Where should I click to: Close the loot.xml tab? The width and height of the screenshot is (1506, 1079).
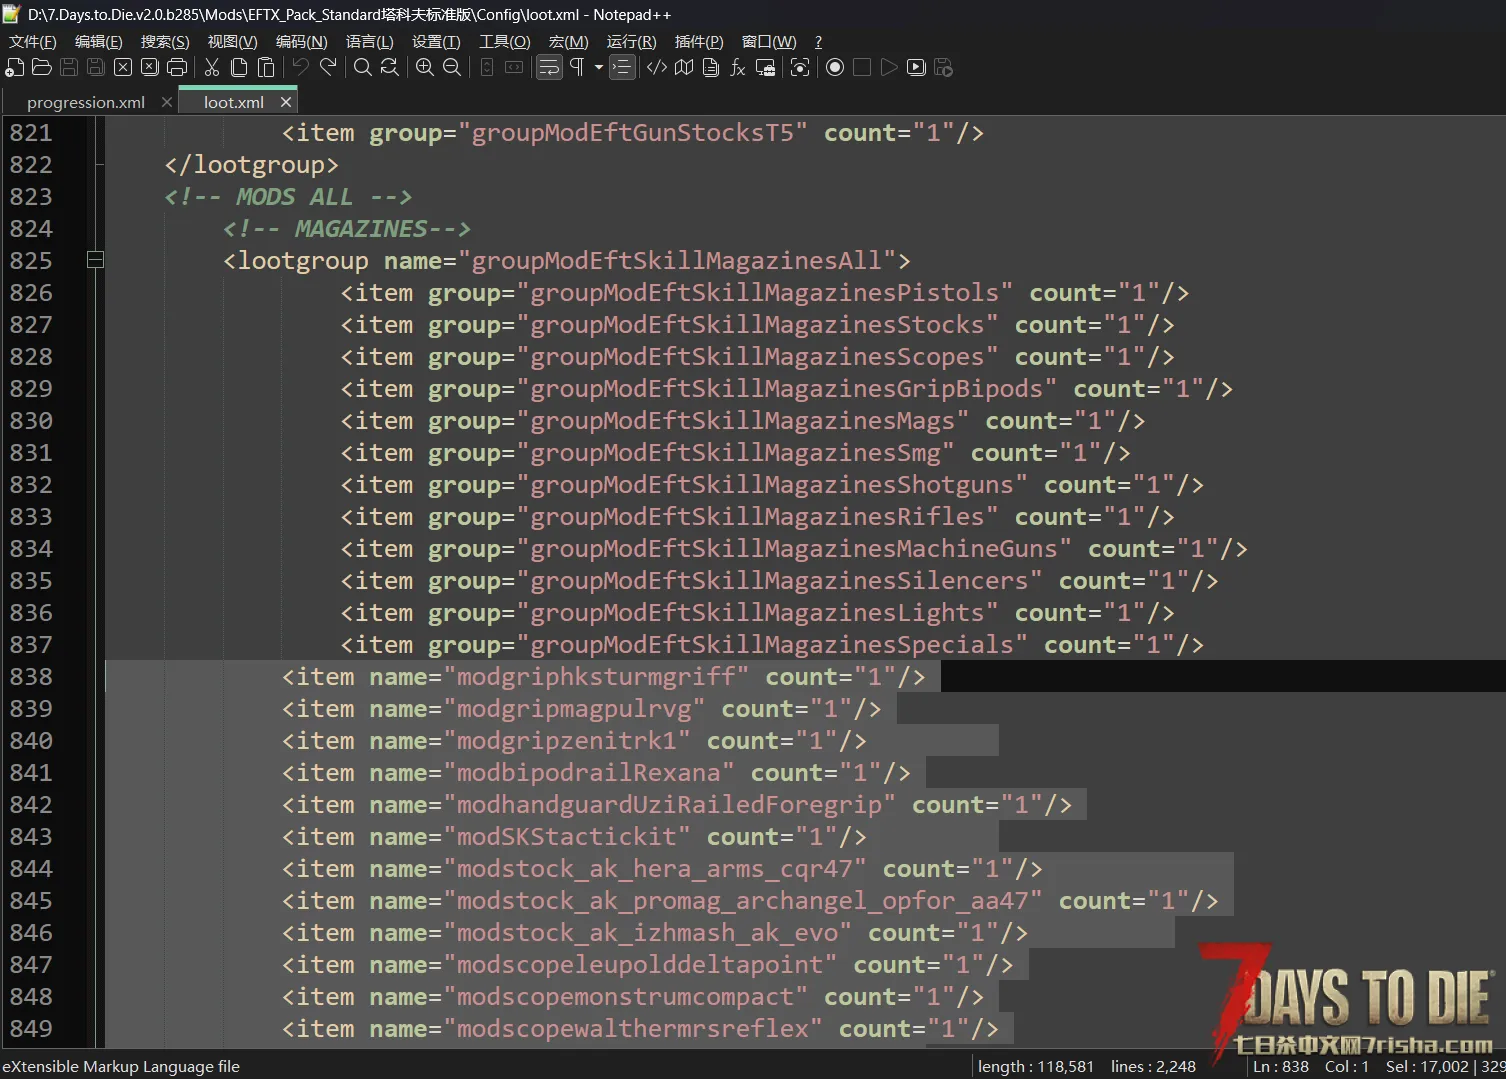(x=286, y=103)
